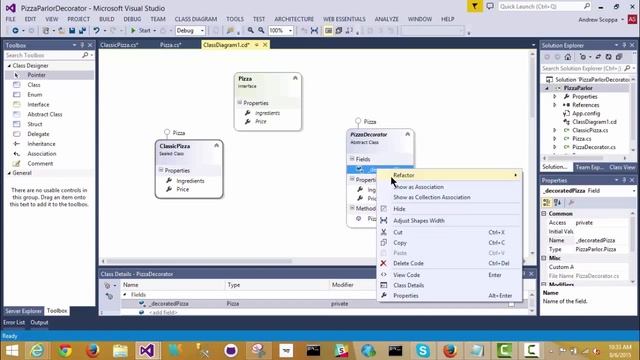Switch to the Team Explorer tab
Screen dimensions: 640x360
coord(589,167)
